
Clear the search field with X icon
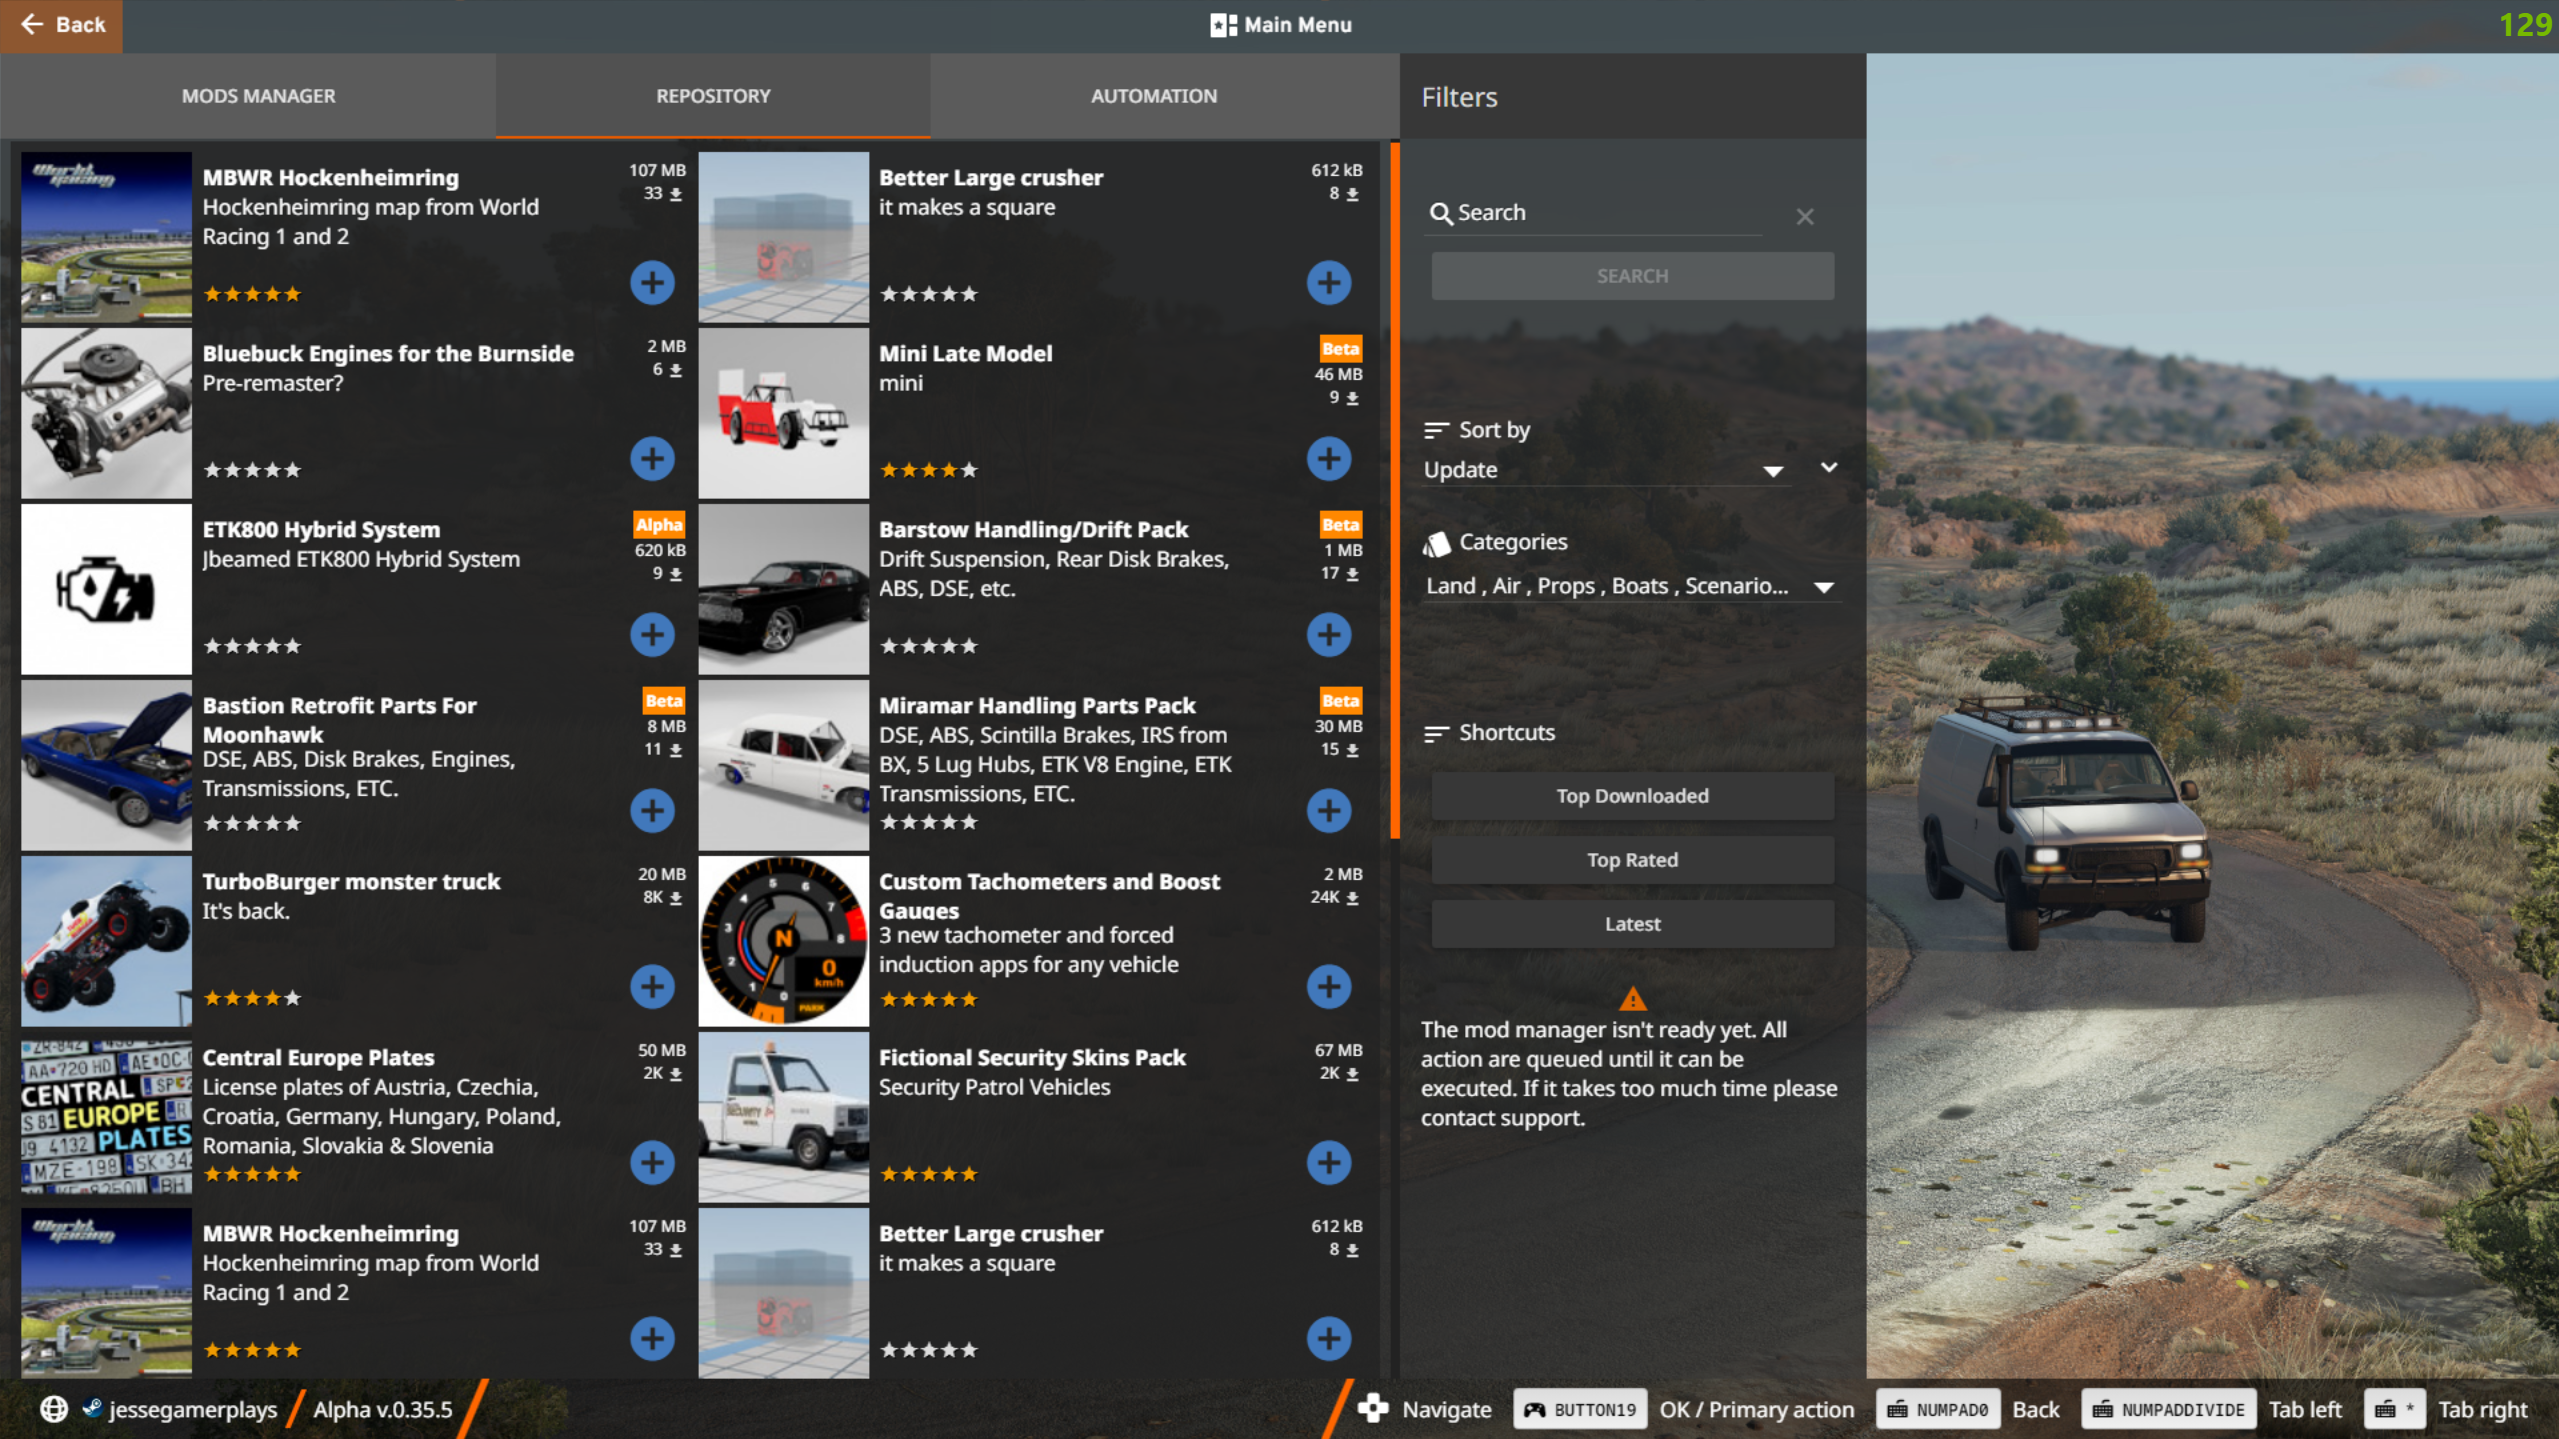pos(1804,216)
